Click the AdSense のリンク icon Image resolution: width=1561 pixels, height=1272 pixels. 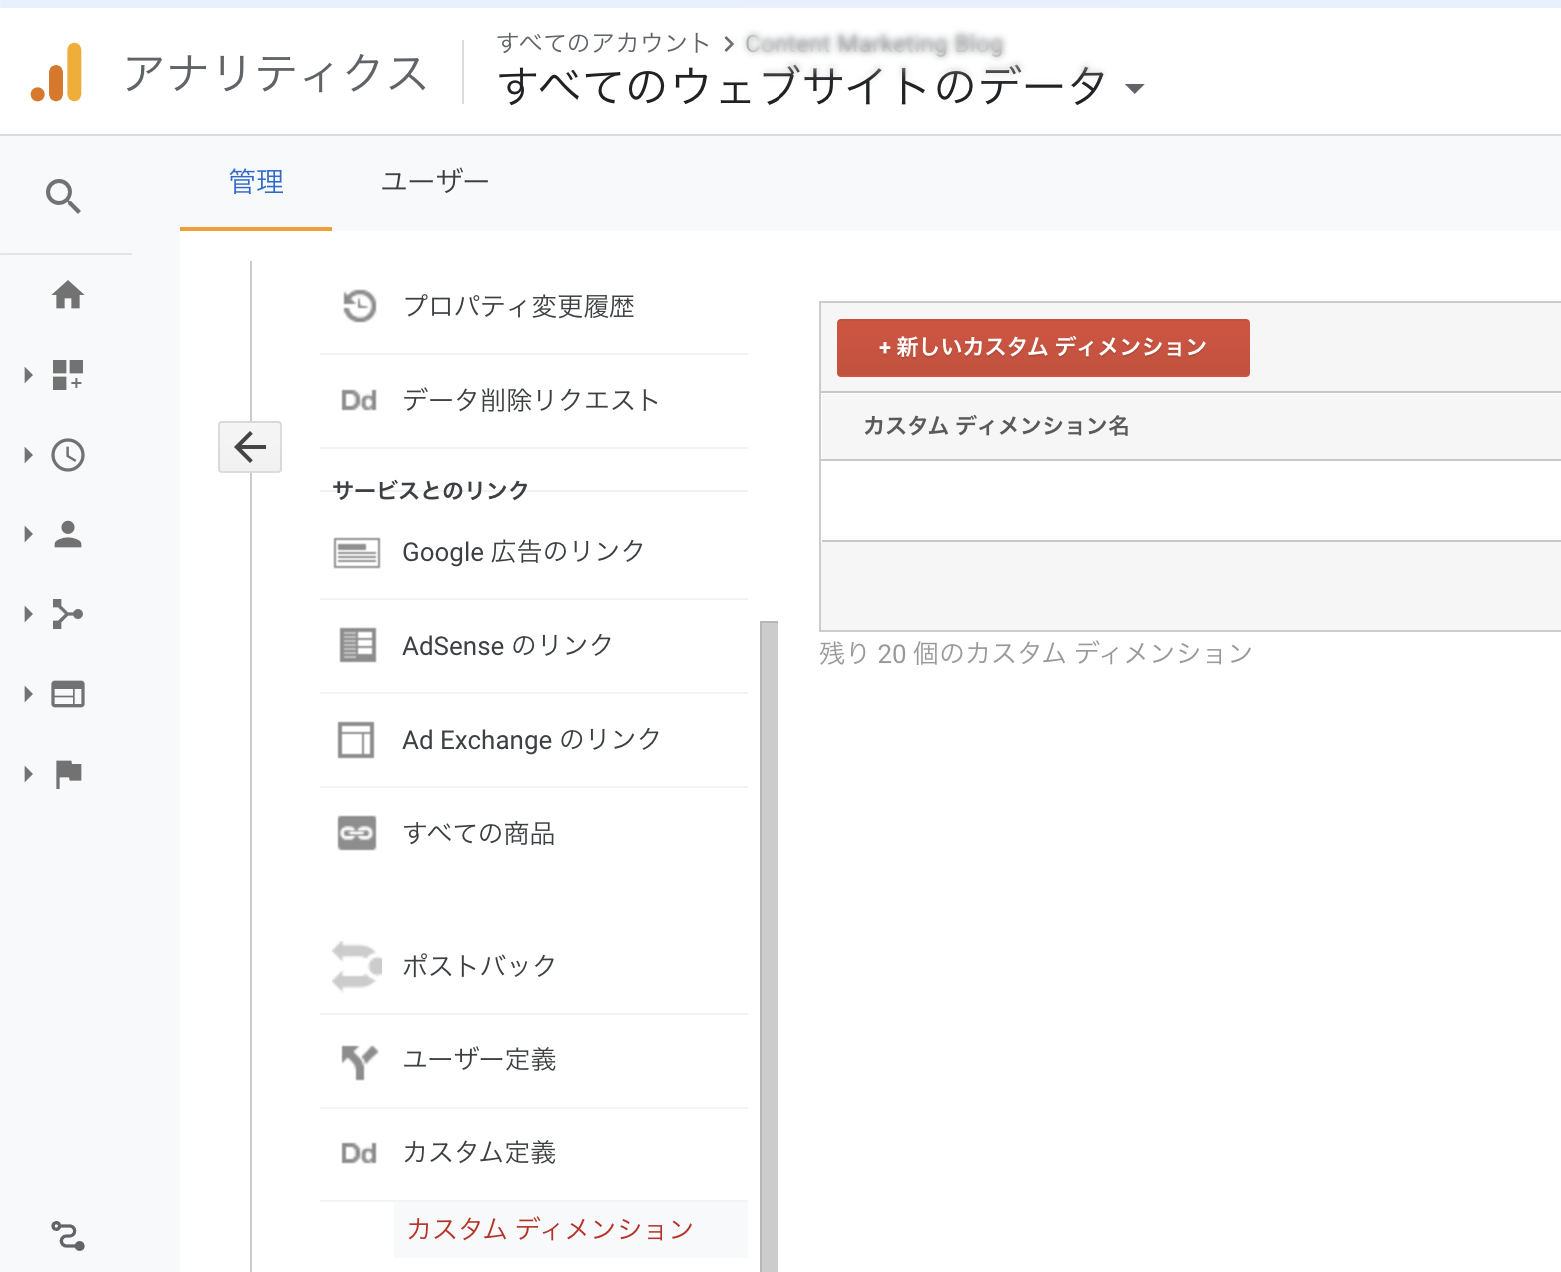[358, 646]
